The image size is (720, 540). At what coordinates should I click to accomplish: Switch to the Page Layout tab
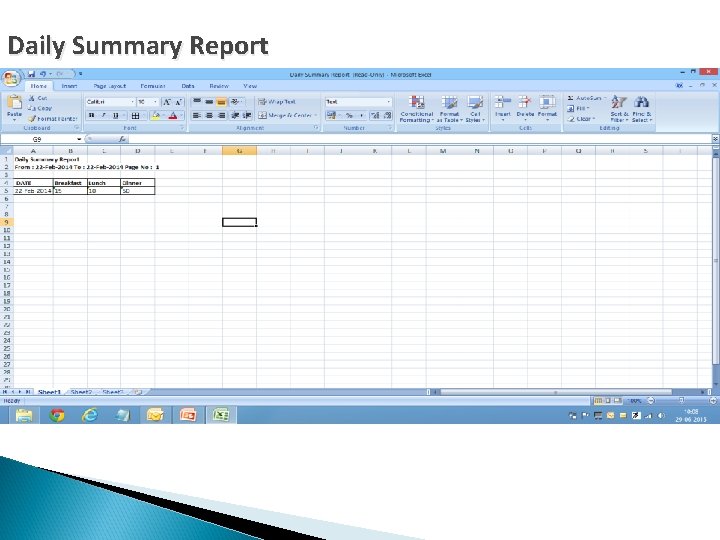click(109, 86)
